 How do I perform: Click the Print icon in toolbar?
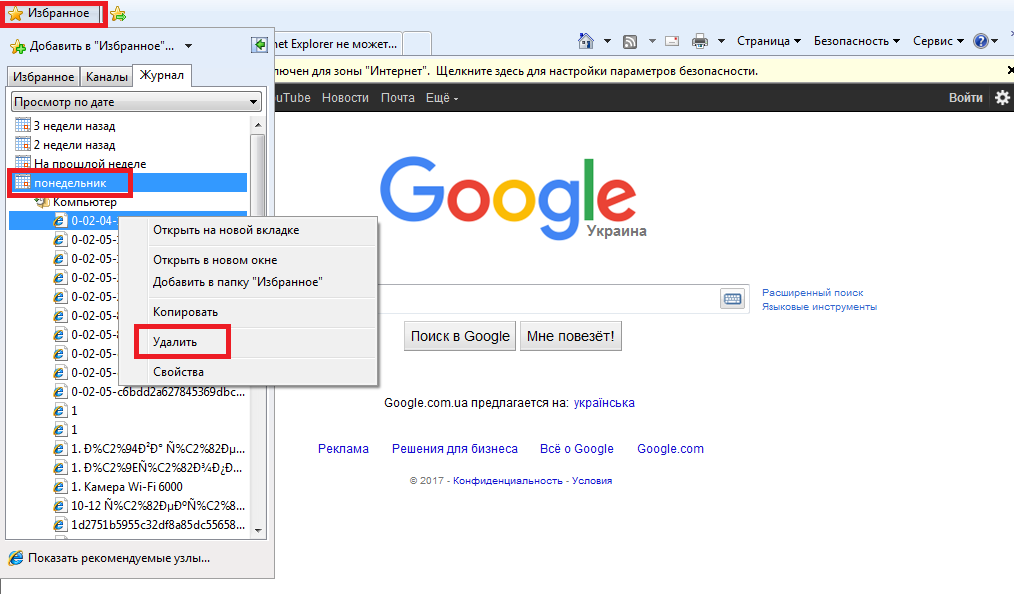coord(700,41)
